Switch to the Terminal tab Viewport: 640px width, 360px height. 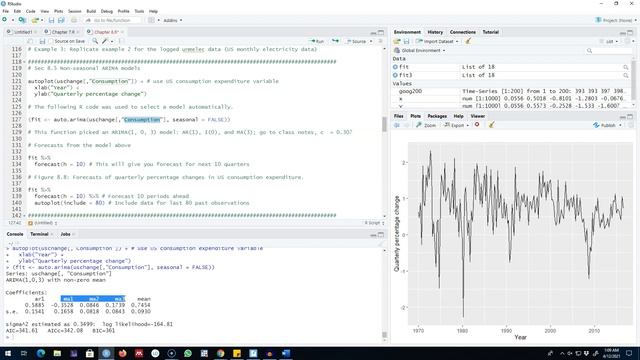click(39, 234)
